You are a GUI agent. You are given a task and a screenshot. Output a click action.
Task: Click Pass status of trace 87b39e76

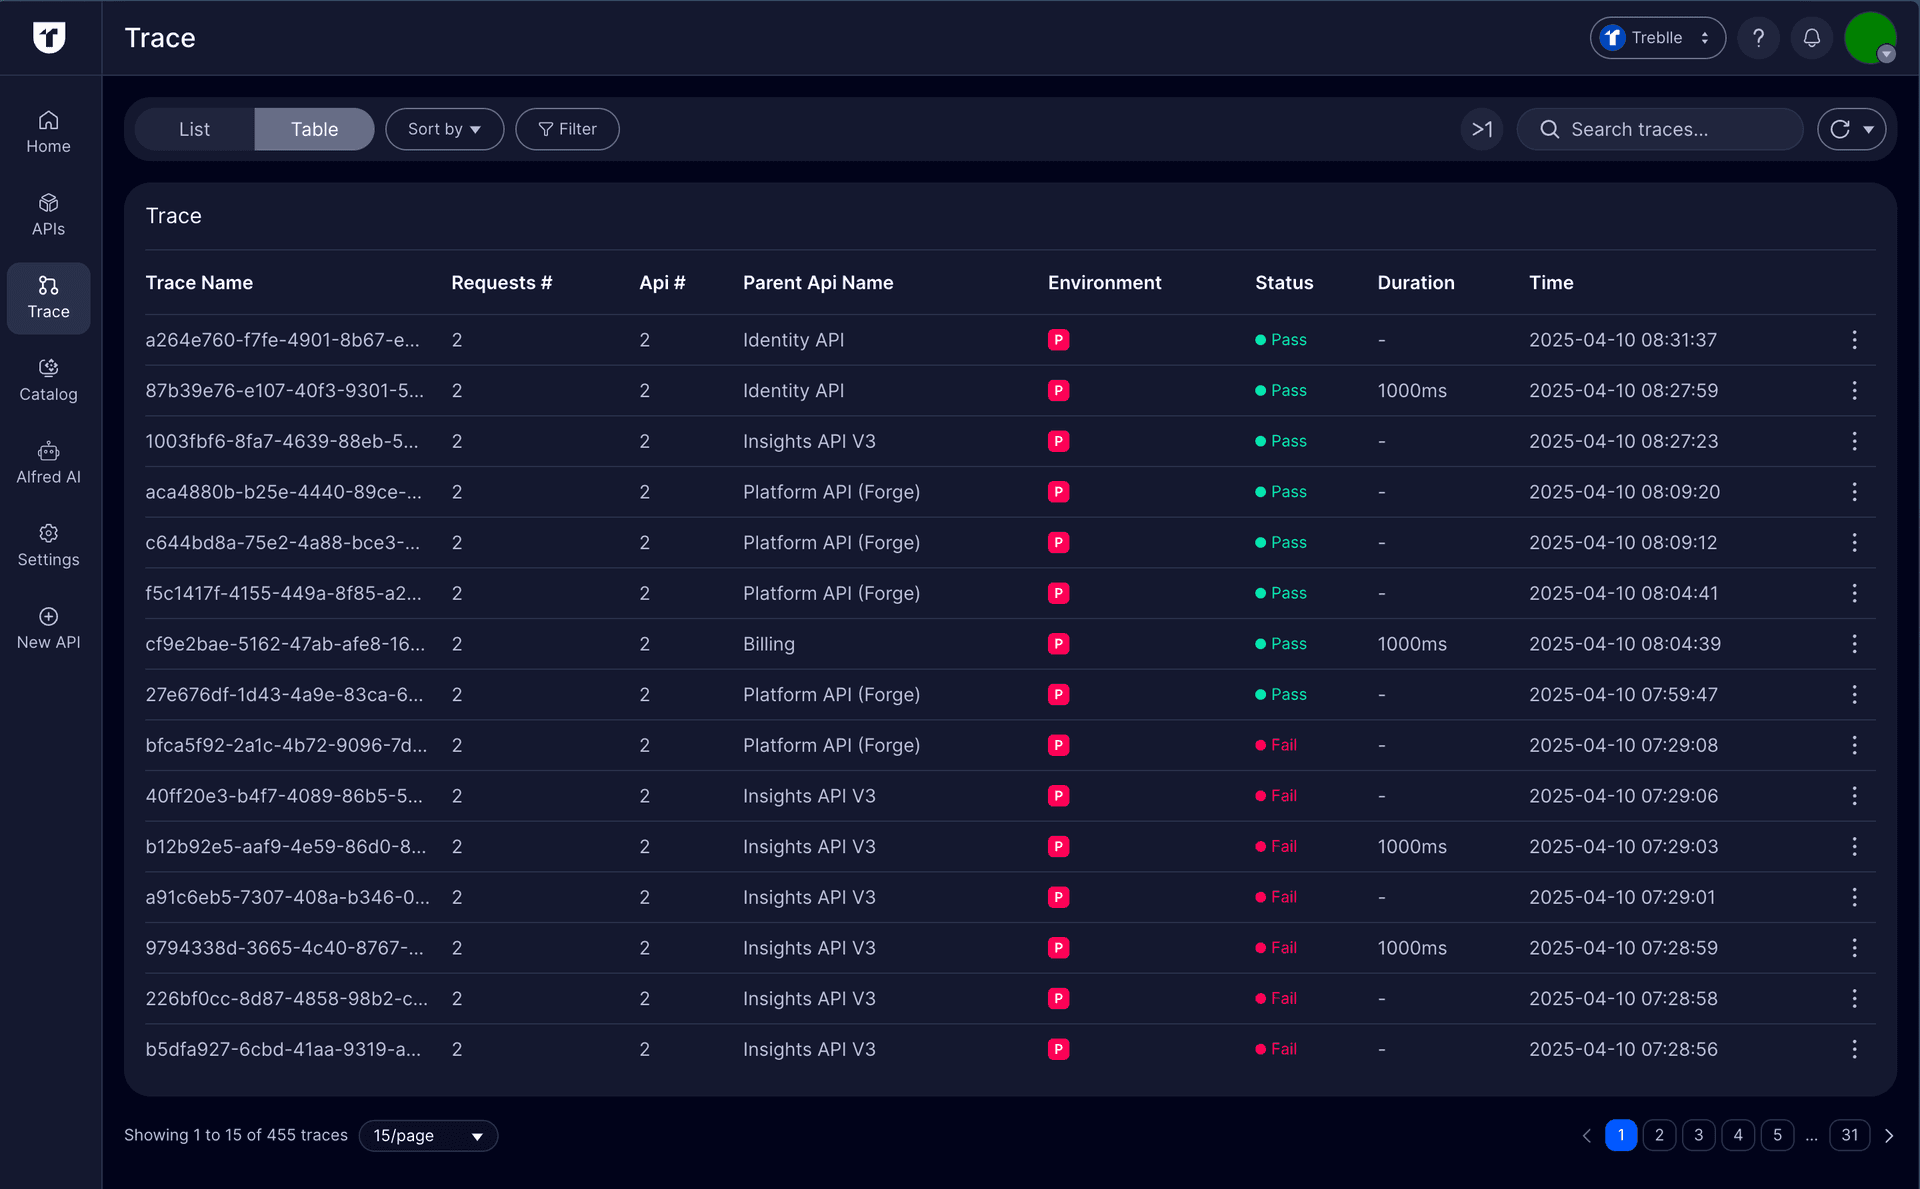click(x=1281, y=391)
